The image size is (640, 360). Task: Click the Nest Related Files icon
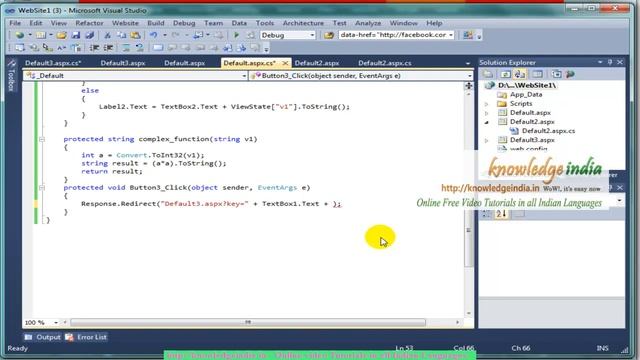click(x=519, y=74)
